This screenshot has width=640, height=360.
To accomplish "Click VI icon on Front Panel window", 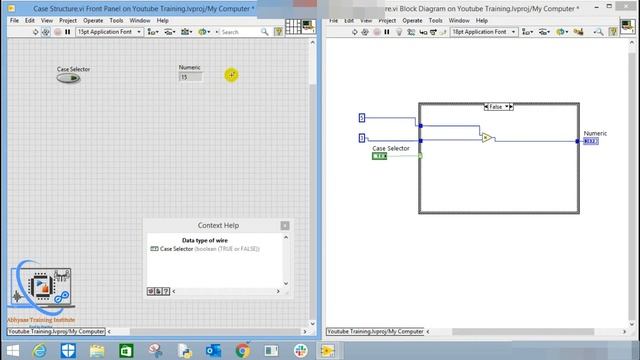I will pyautogui.click(x=309, y=27).
